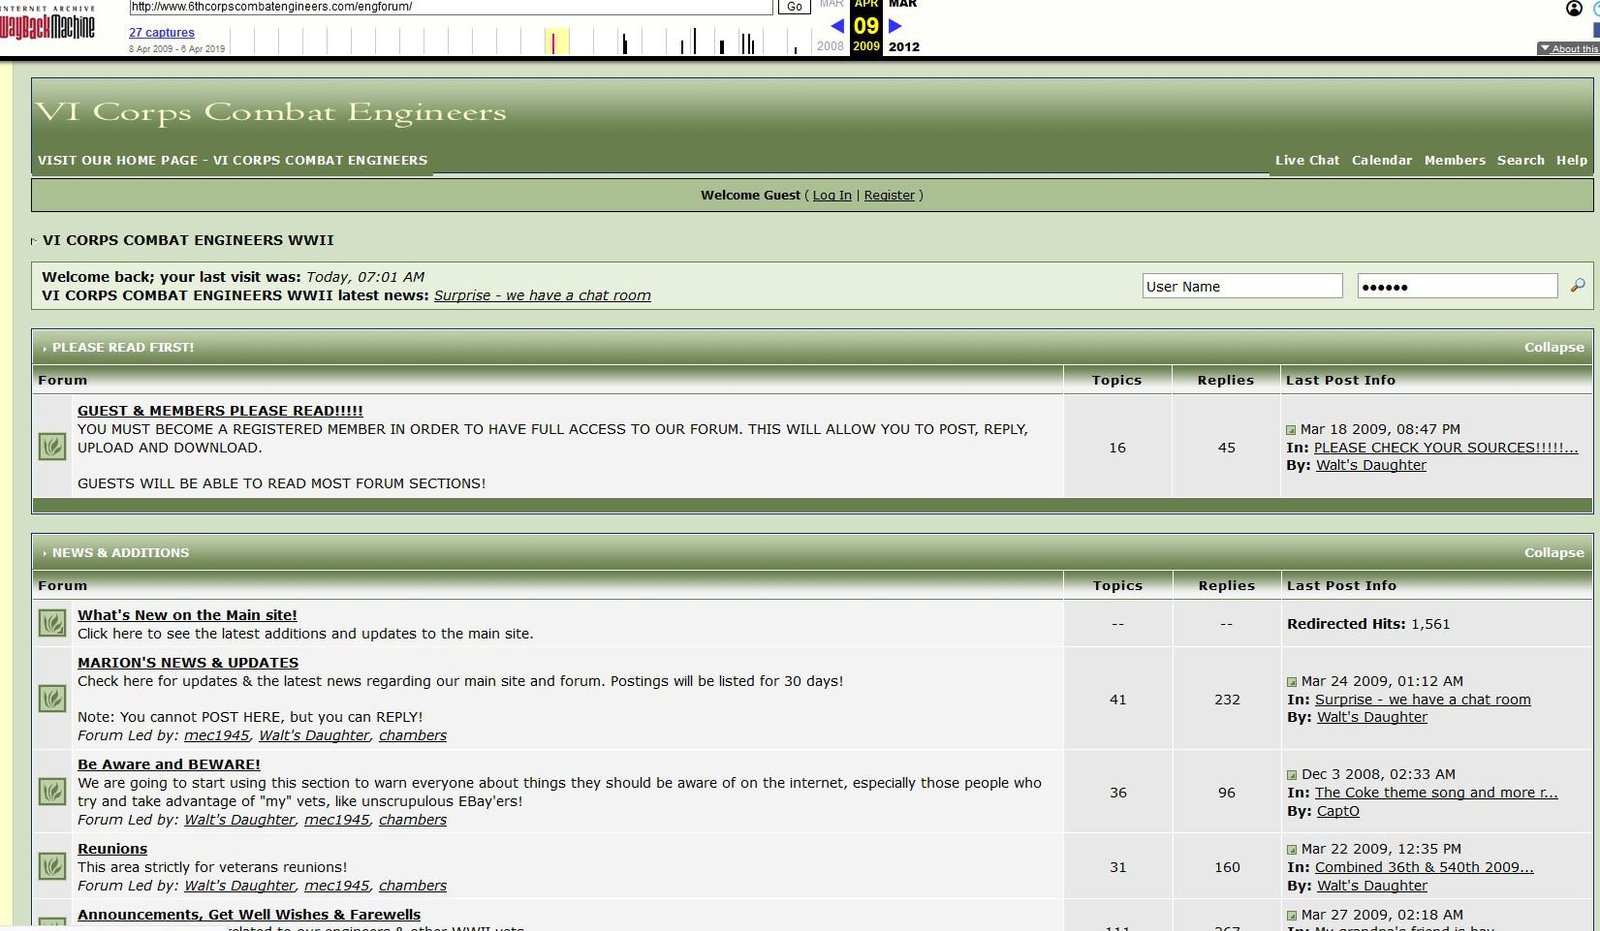1600x931 pixels.
Task: Click the highlighted capture on the timeline
Action: 554,43
